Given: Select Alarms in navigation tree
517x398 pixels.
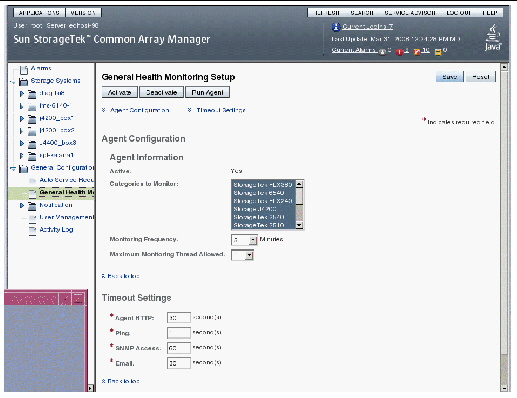Looking at the screenshot, I should (41, 68).
